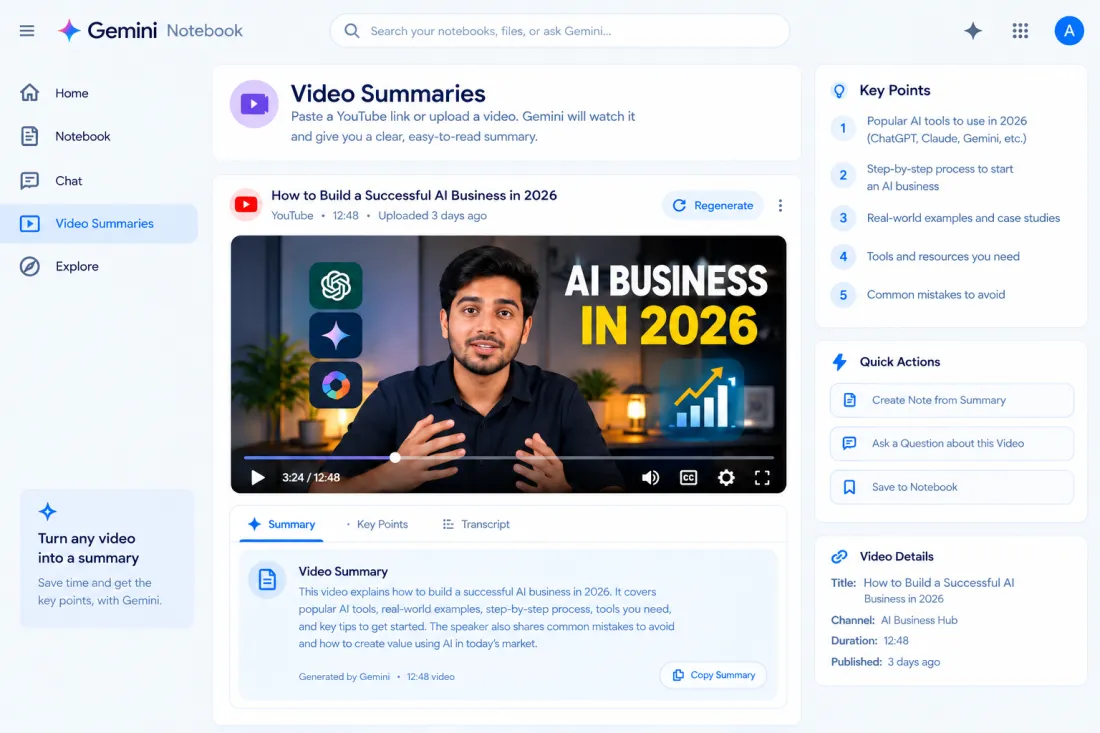Viewport: 1100px width, 733px height.
Task: Copy the summary
Action: [x=713, y=675]
